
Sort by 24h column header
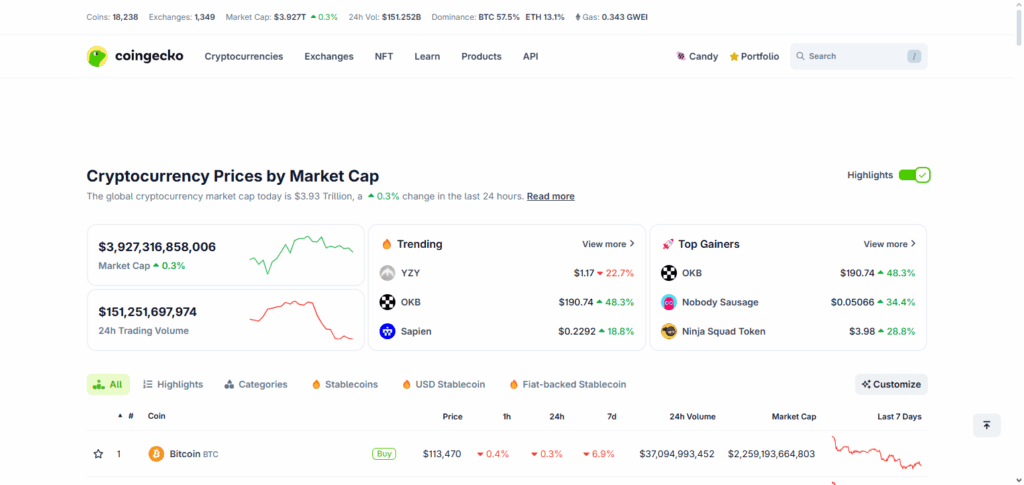[x=557, y=416]
